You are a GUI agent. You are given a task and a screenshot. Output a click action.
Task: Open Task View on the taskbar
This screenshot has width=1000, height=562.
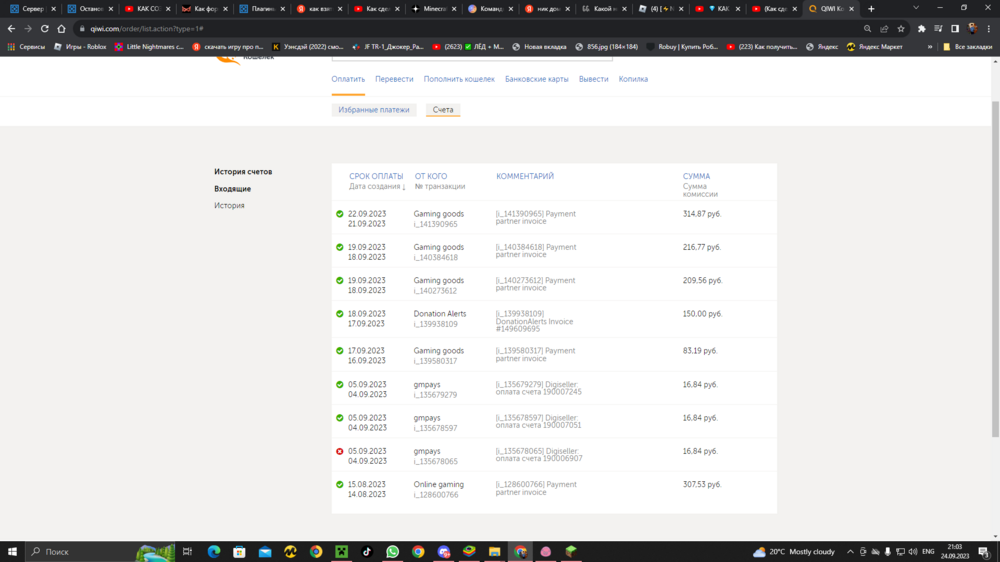[188, 552]
